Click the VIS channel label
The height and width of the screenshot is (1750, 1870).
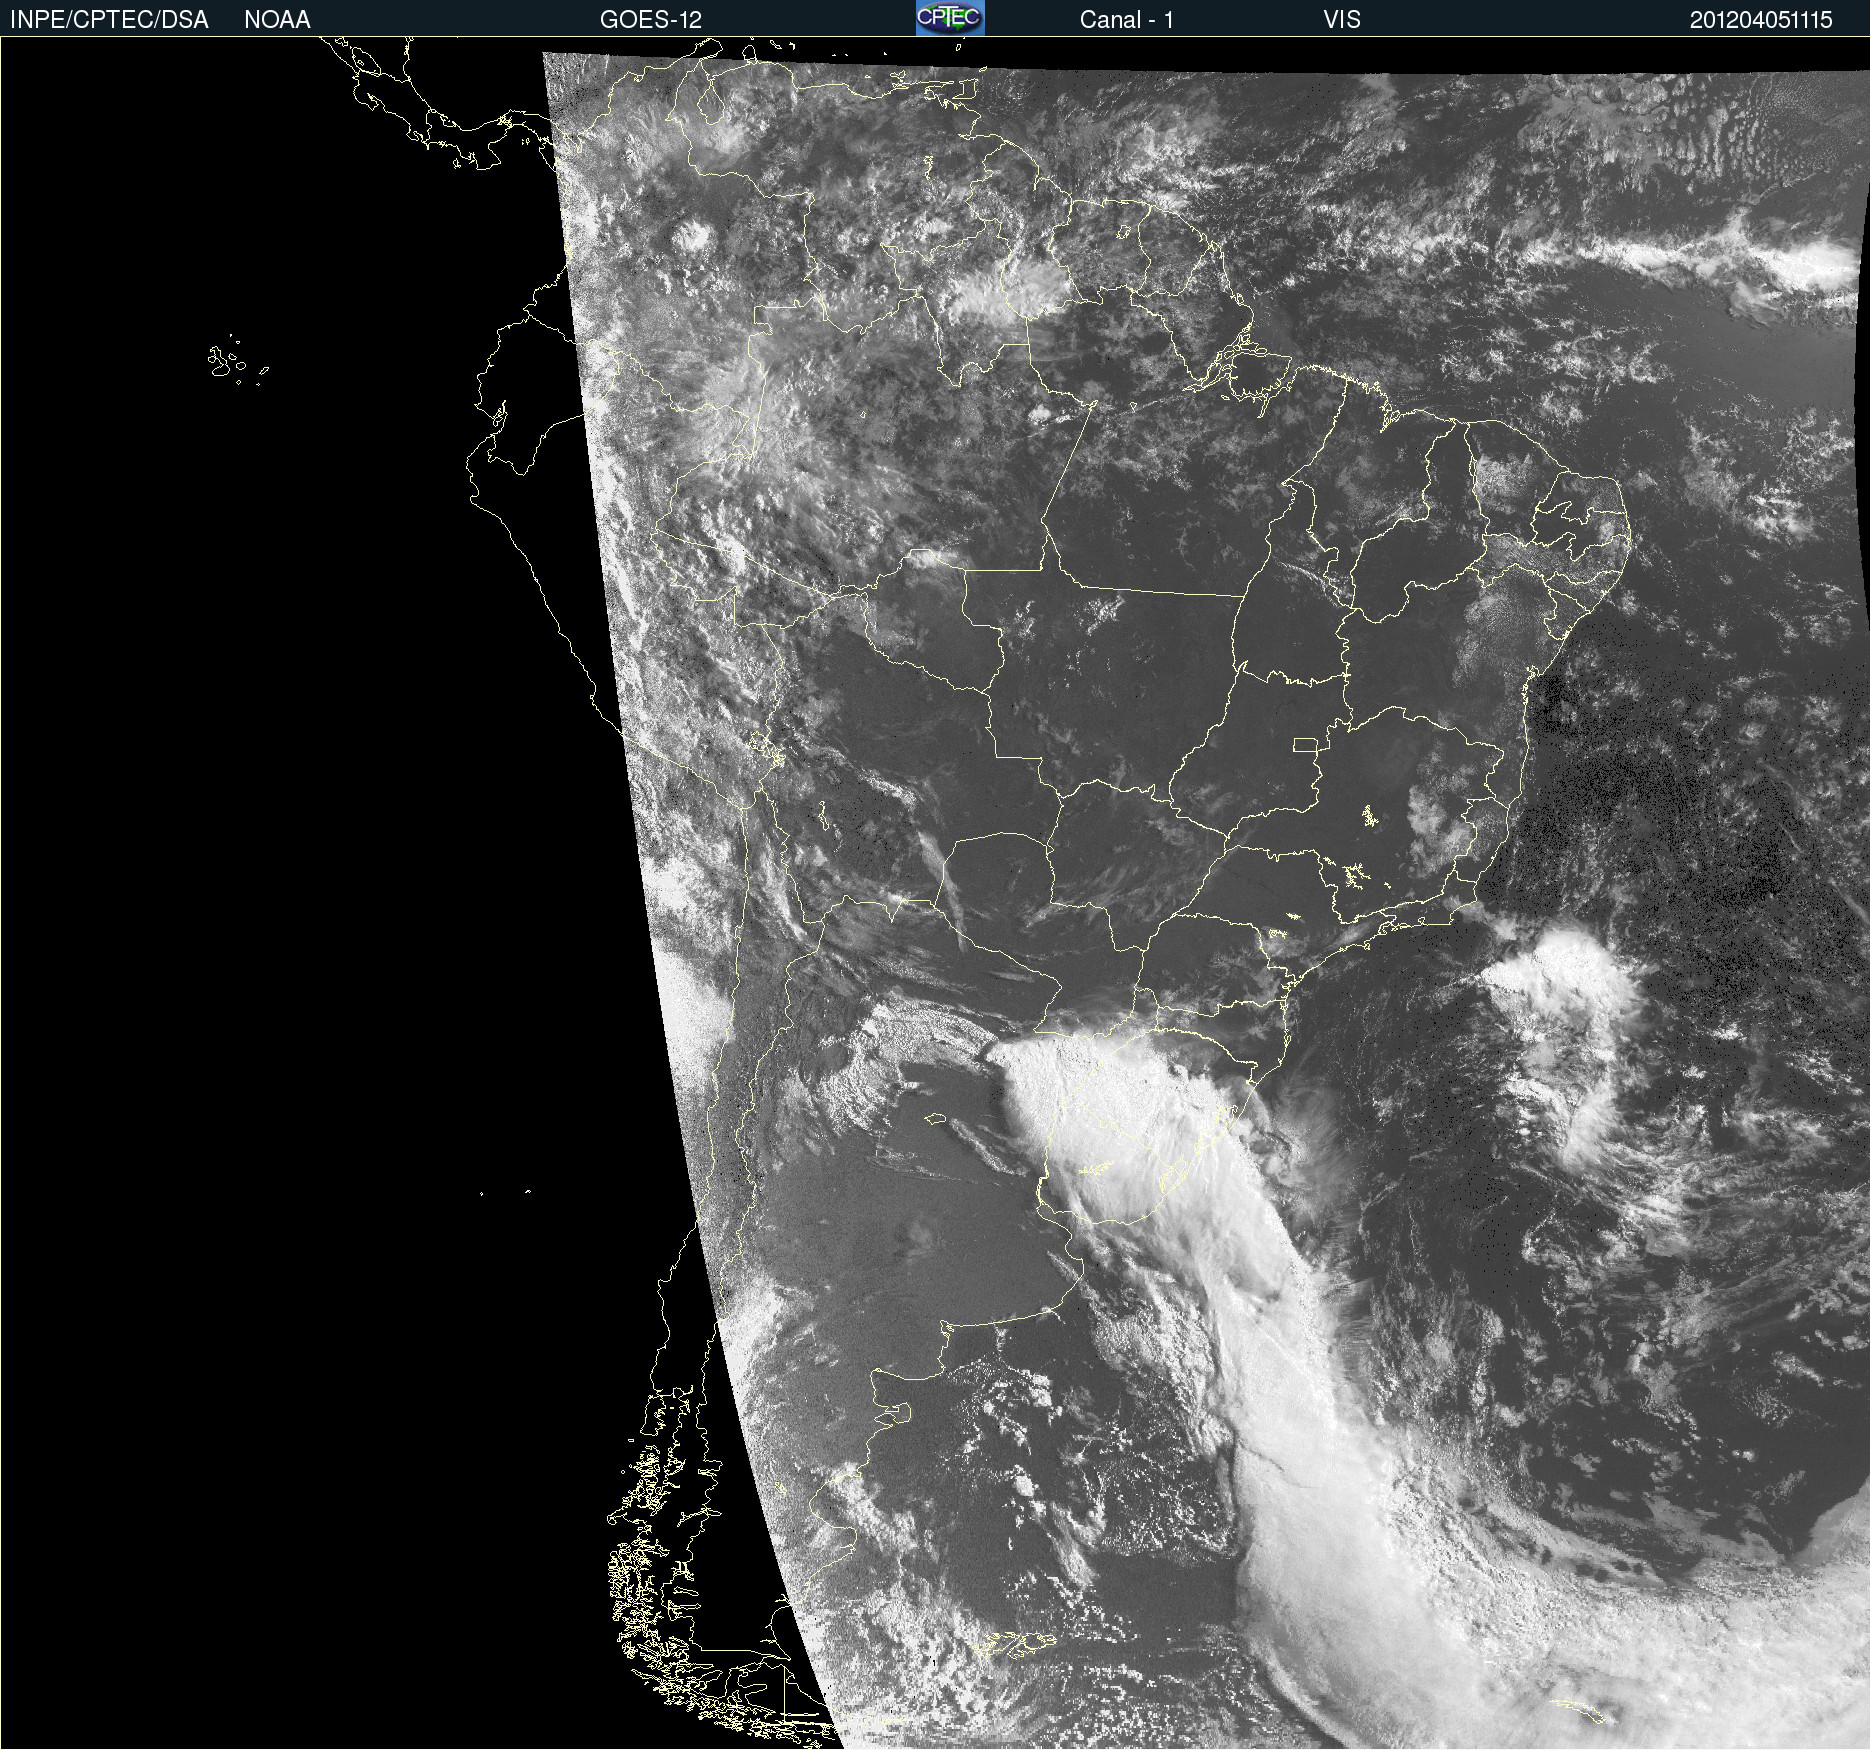[1342, 20]
